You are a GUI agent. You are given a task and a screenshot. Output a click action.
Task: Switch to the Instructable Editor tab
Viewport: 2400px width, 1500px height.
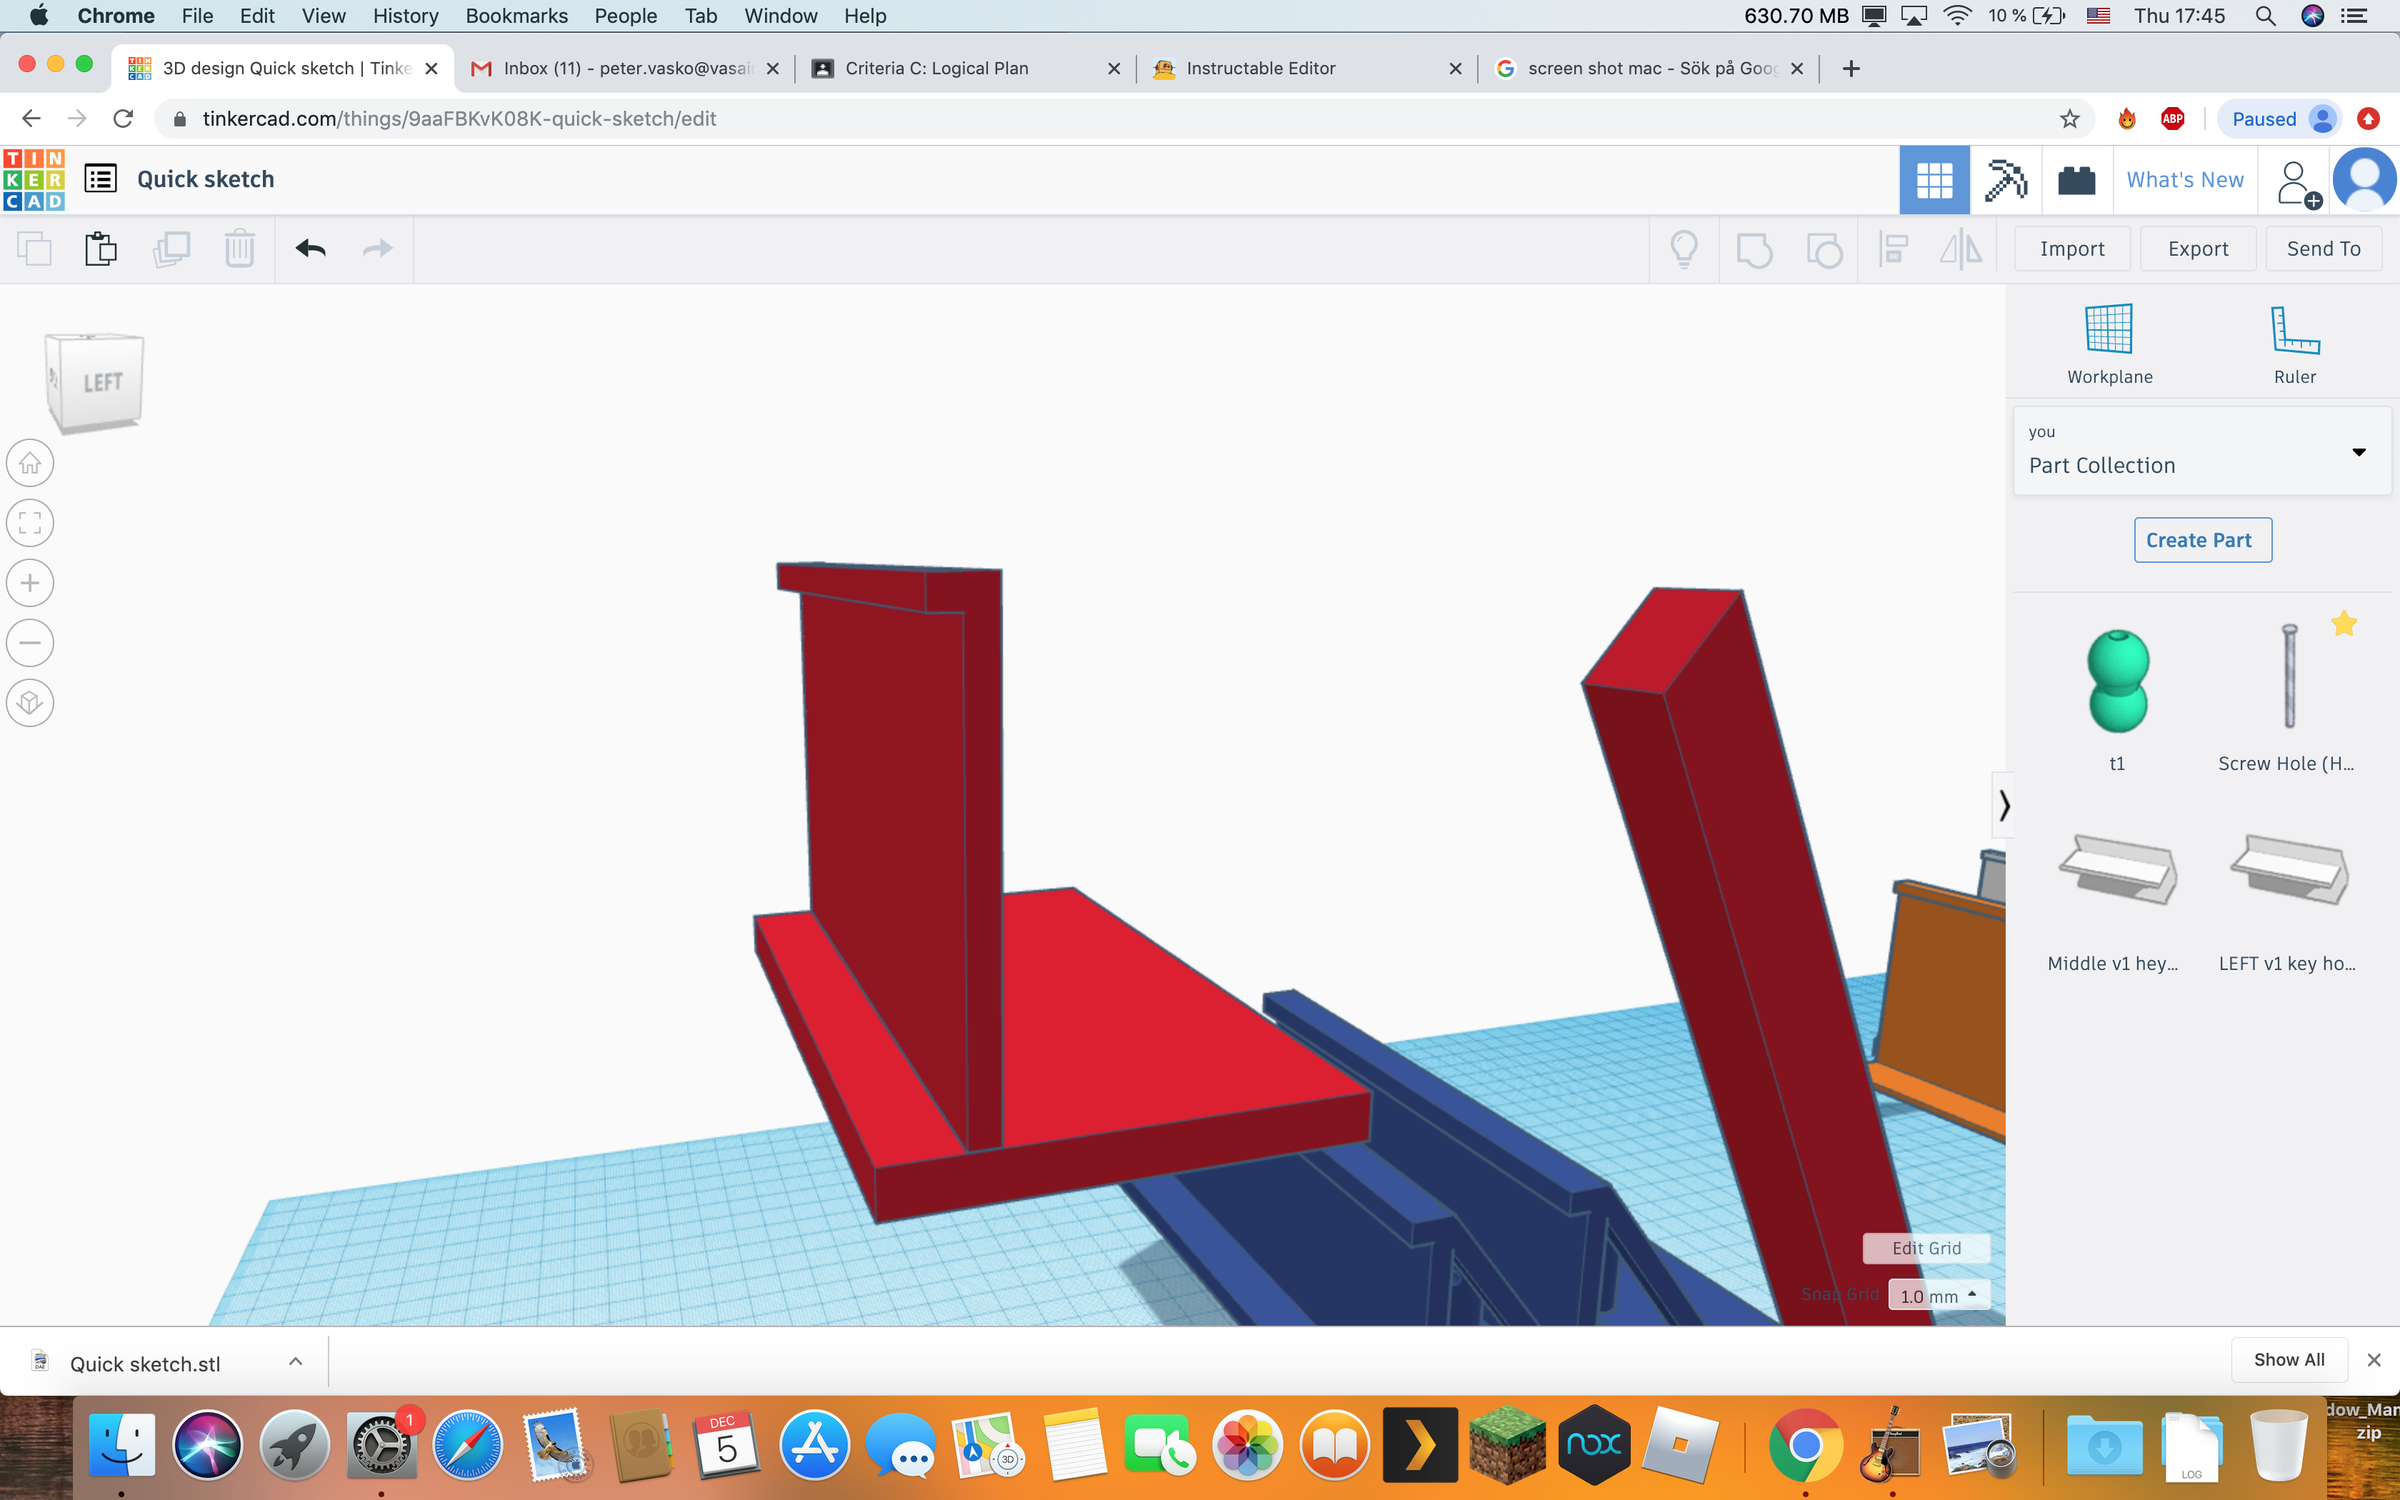(x=1260, y=68)
